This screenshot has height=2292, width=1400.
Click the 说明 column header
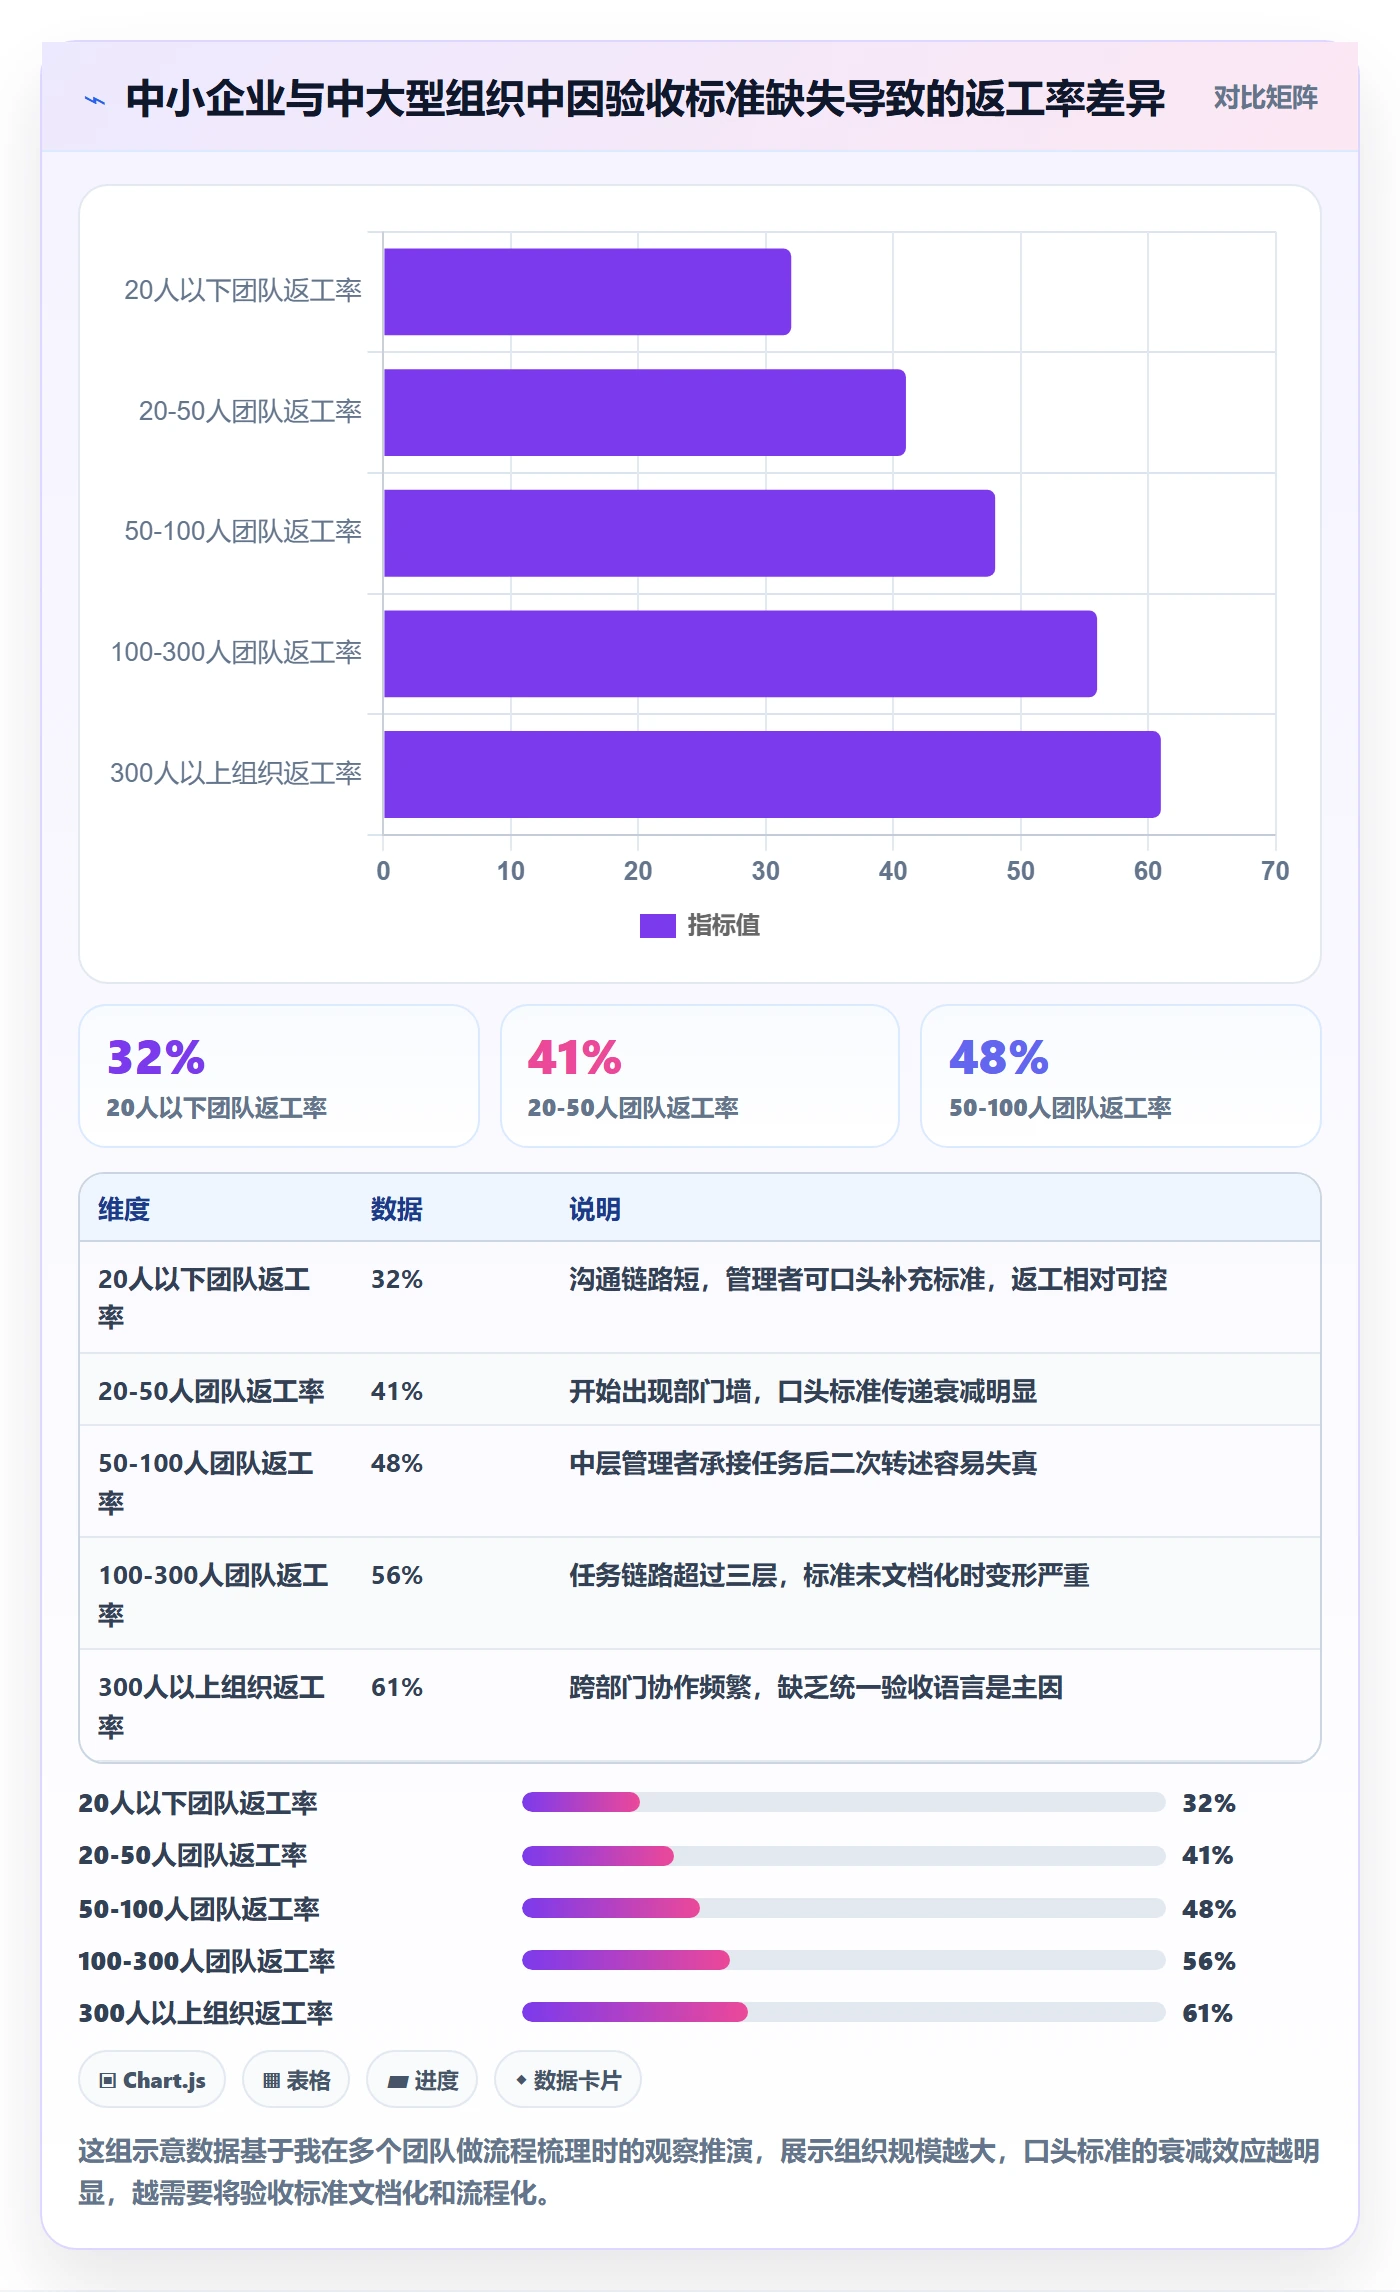[595, 1209]
